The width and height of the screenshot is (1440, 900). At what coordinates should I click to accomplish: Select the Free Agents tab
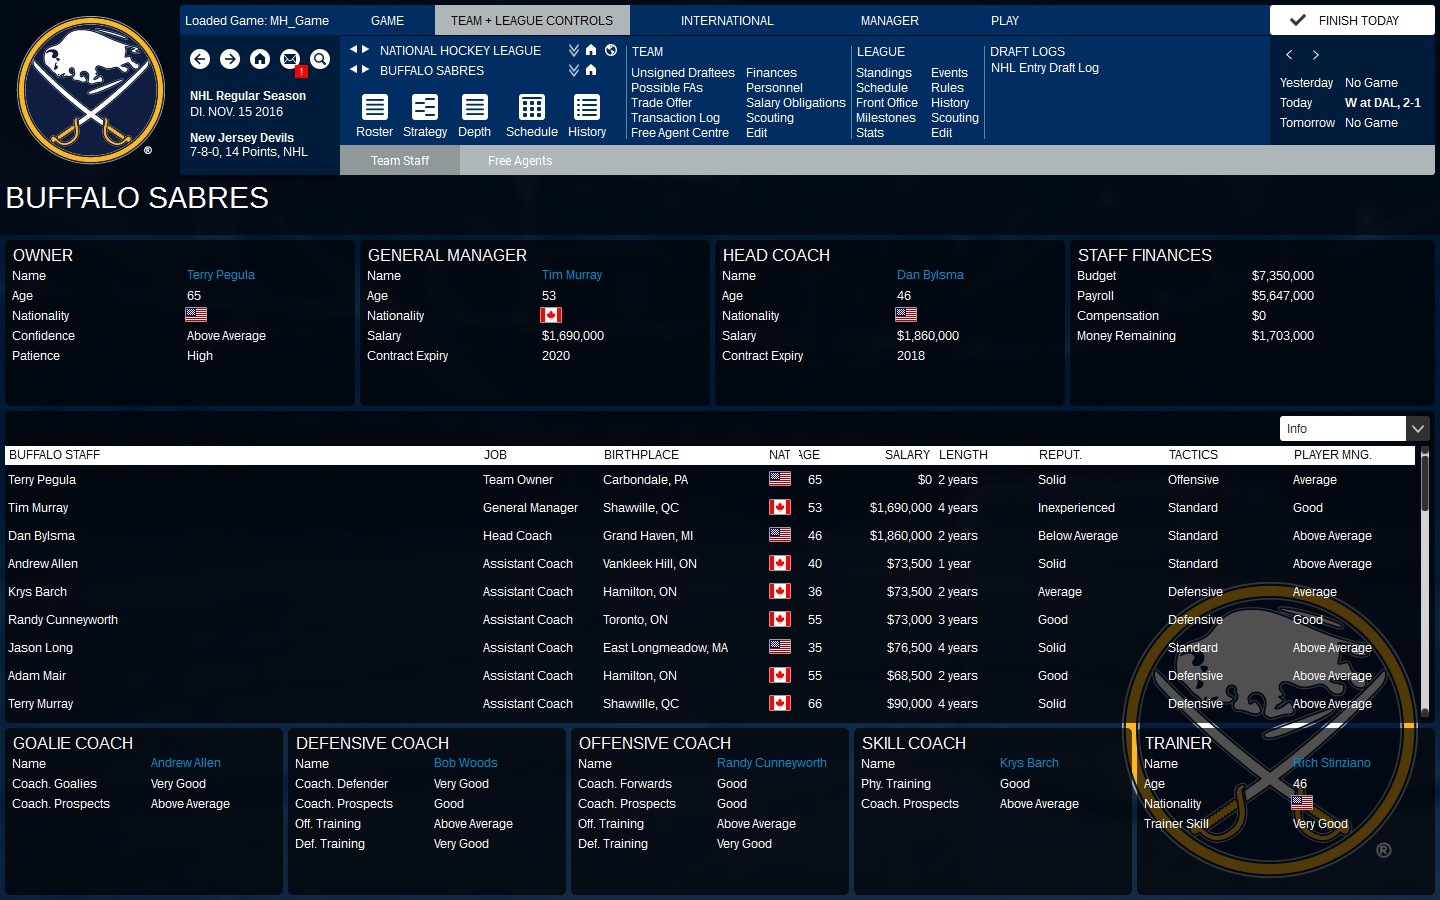519,160
